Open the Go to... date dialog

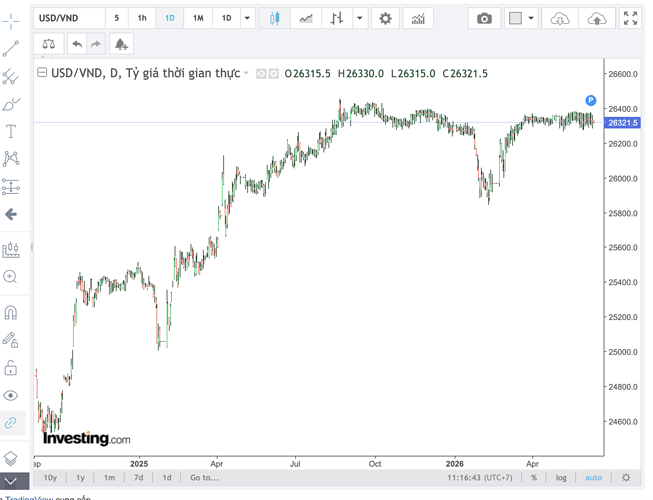[204, 478]
